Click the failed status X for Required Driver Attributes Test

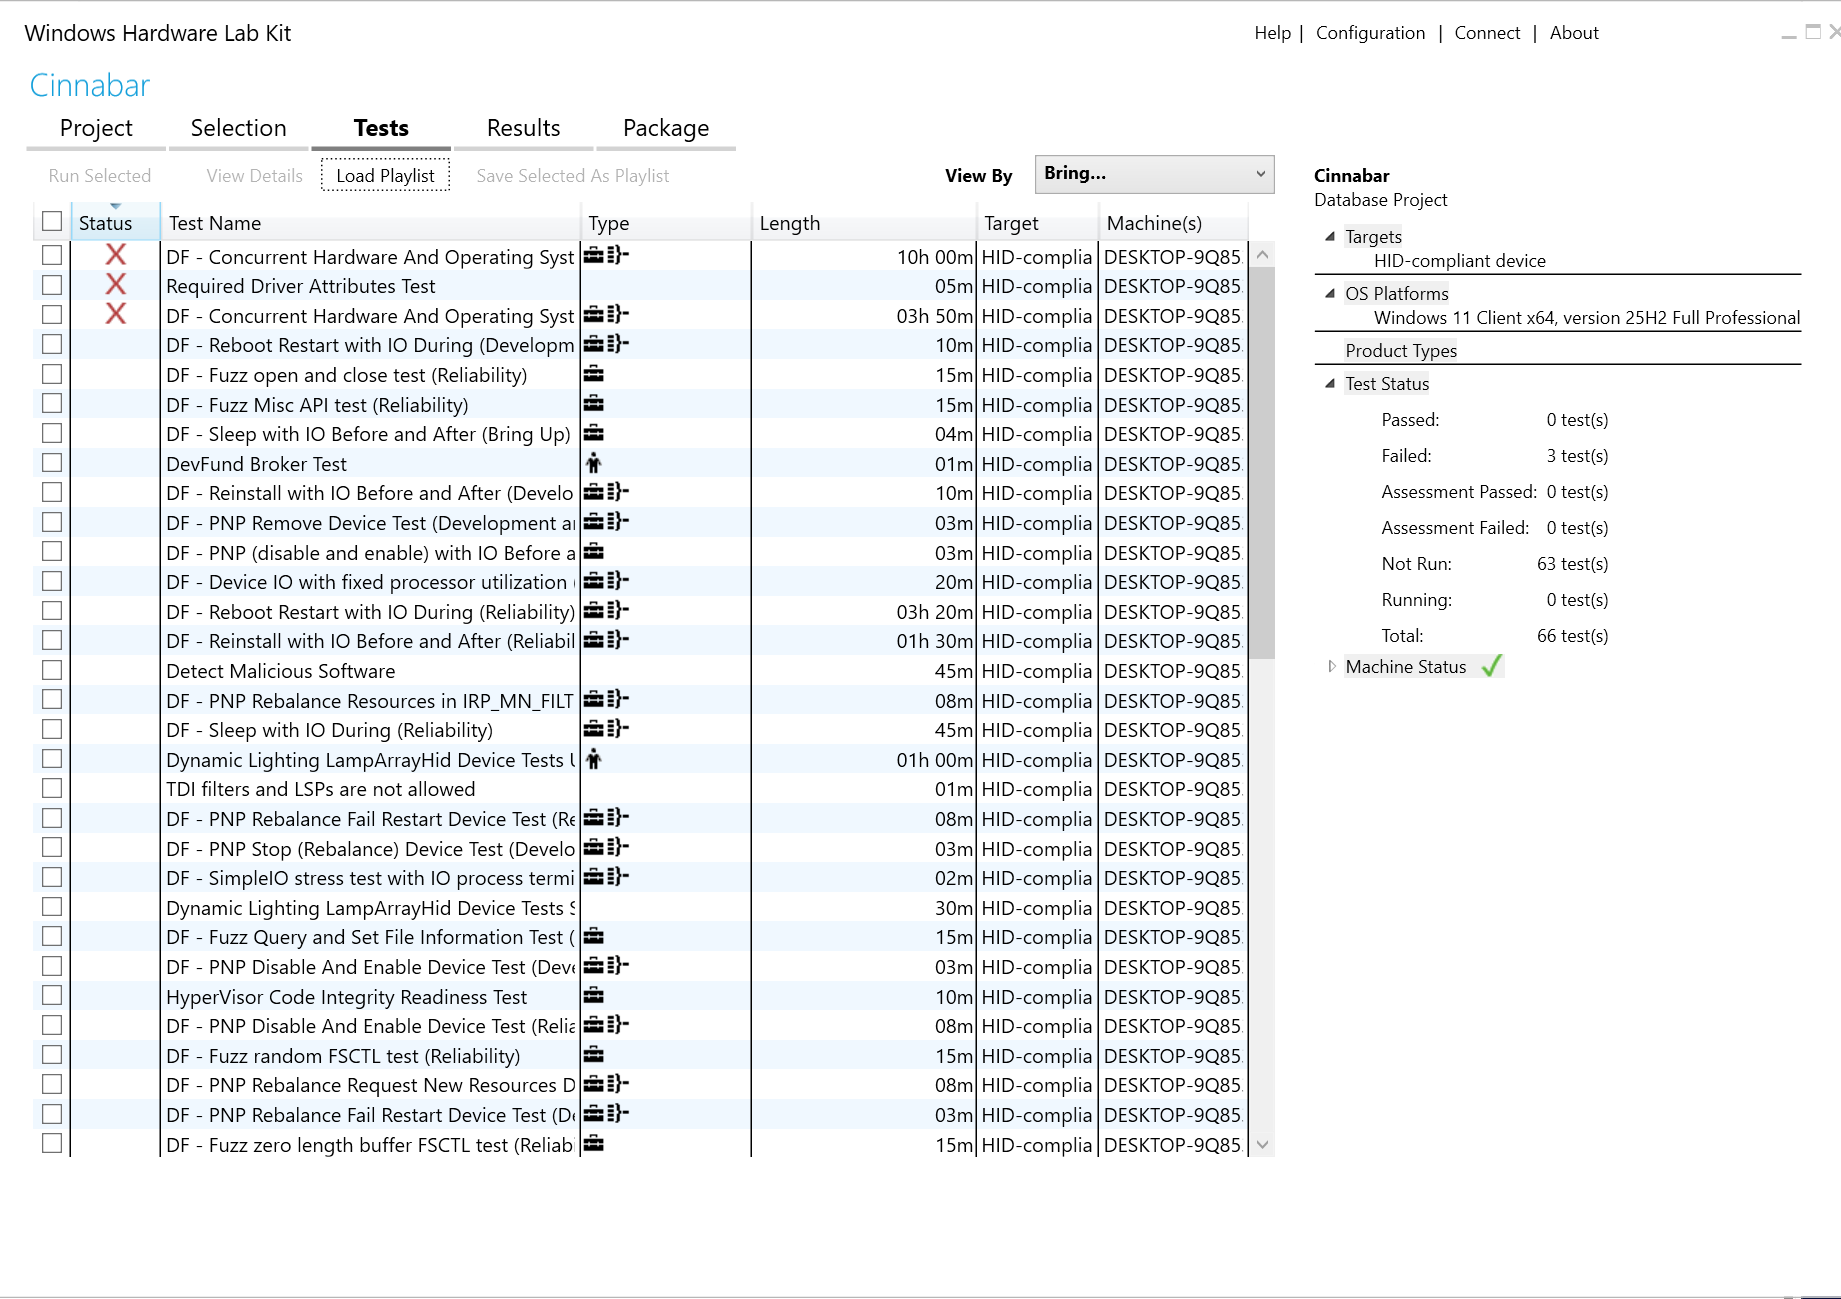[x=116, y=285]
